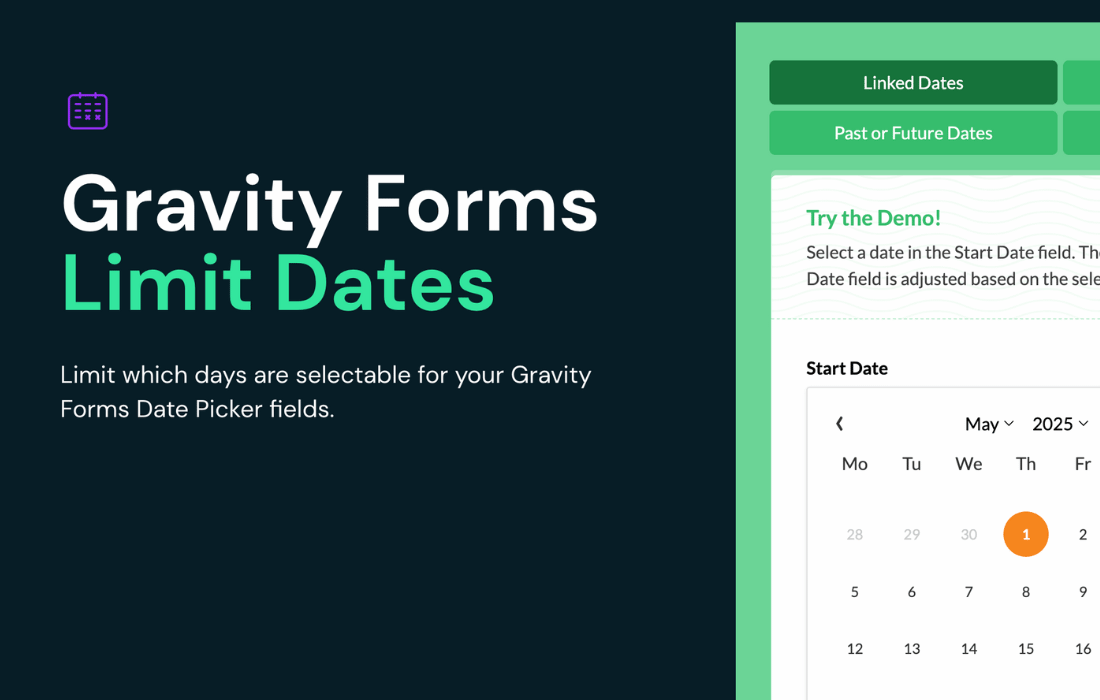Select date 15 in the calendar
The height and width of the screenshot is (700, 1100).
1026,649
